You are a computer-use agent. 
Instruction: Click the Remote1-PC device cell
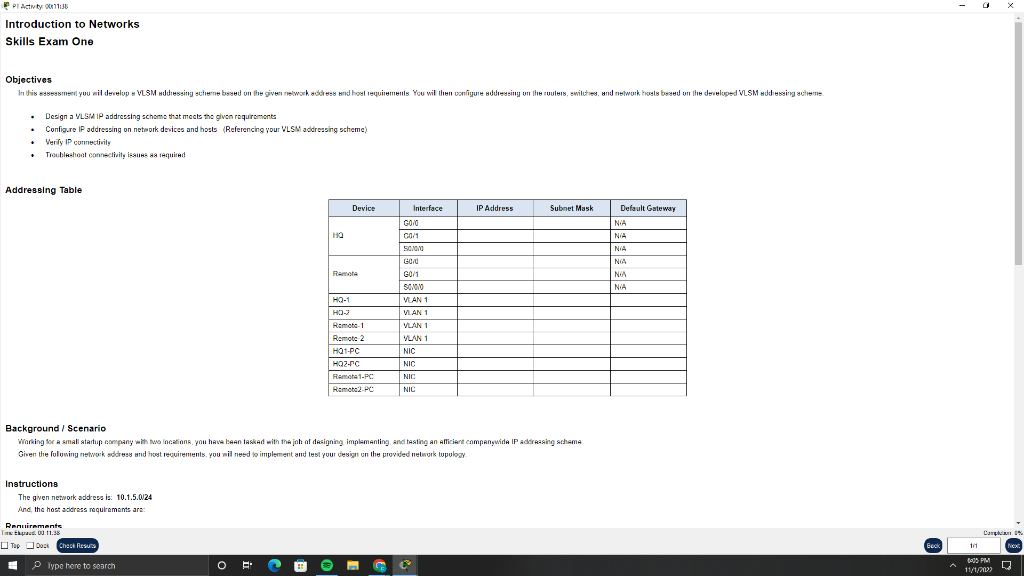point(364,377)
